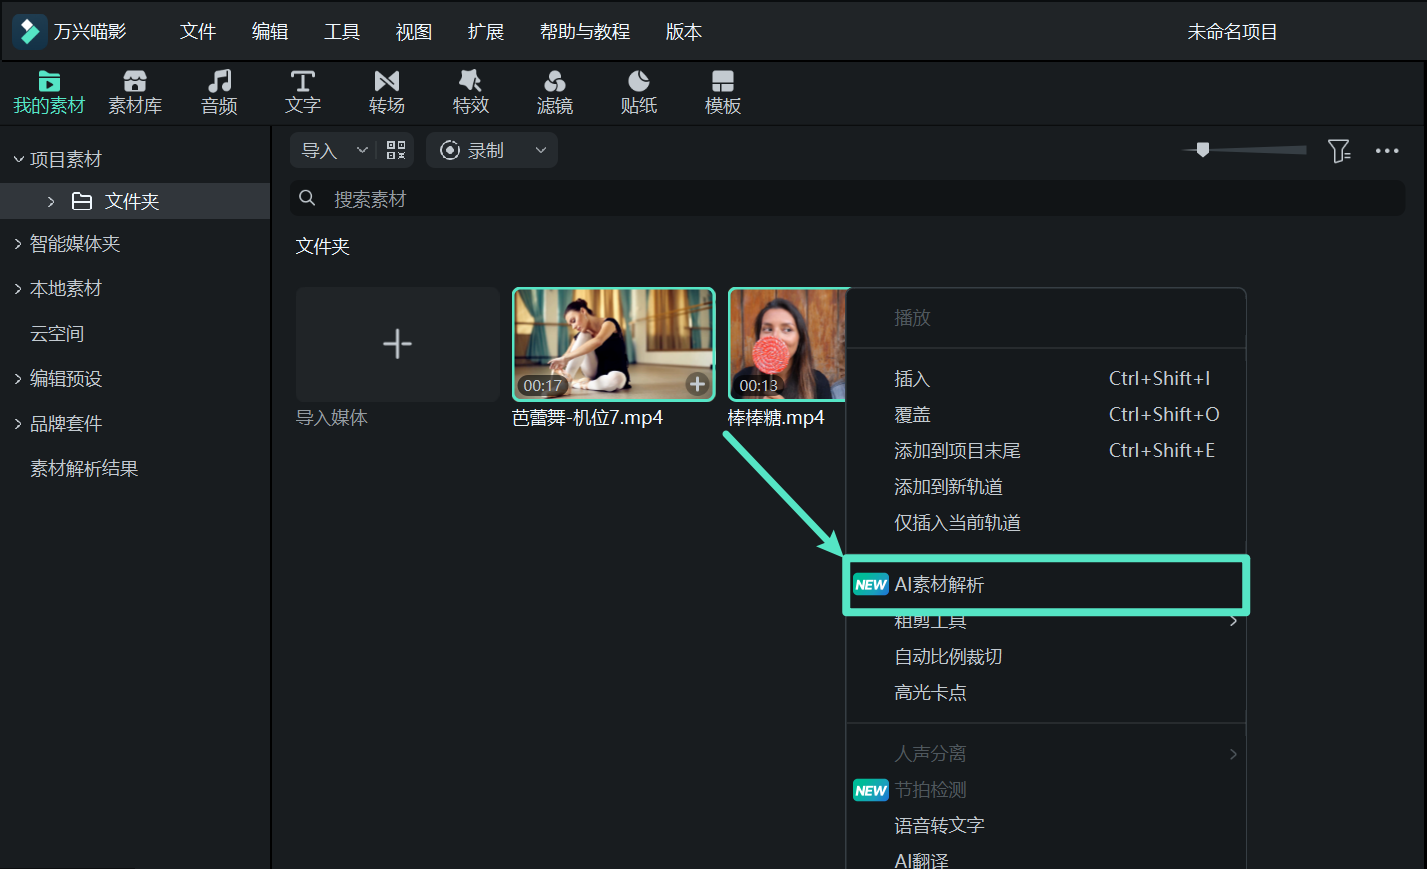This screenshot has width=1427, height=869.
Task: Select the 文字 text tool tab
Action: (303, 93)
